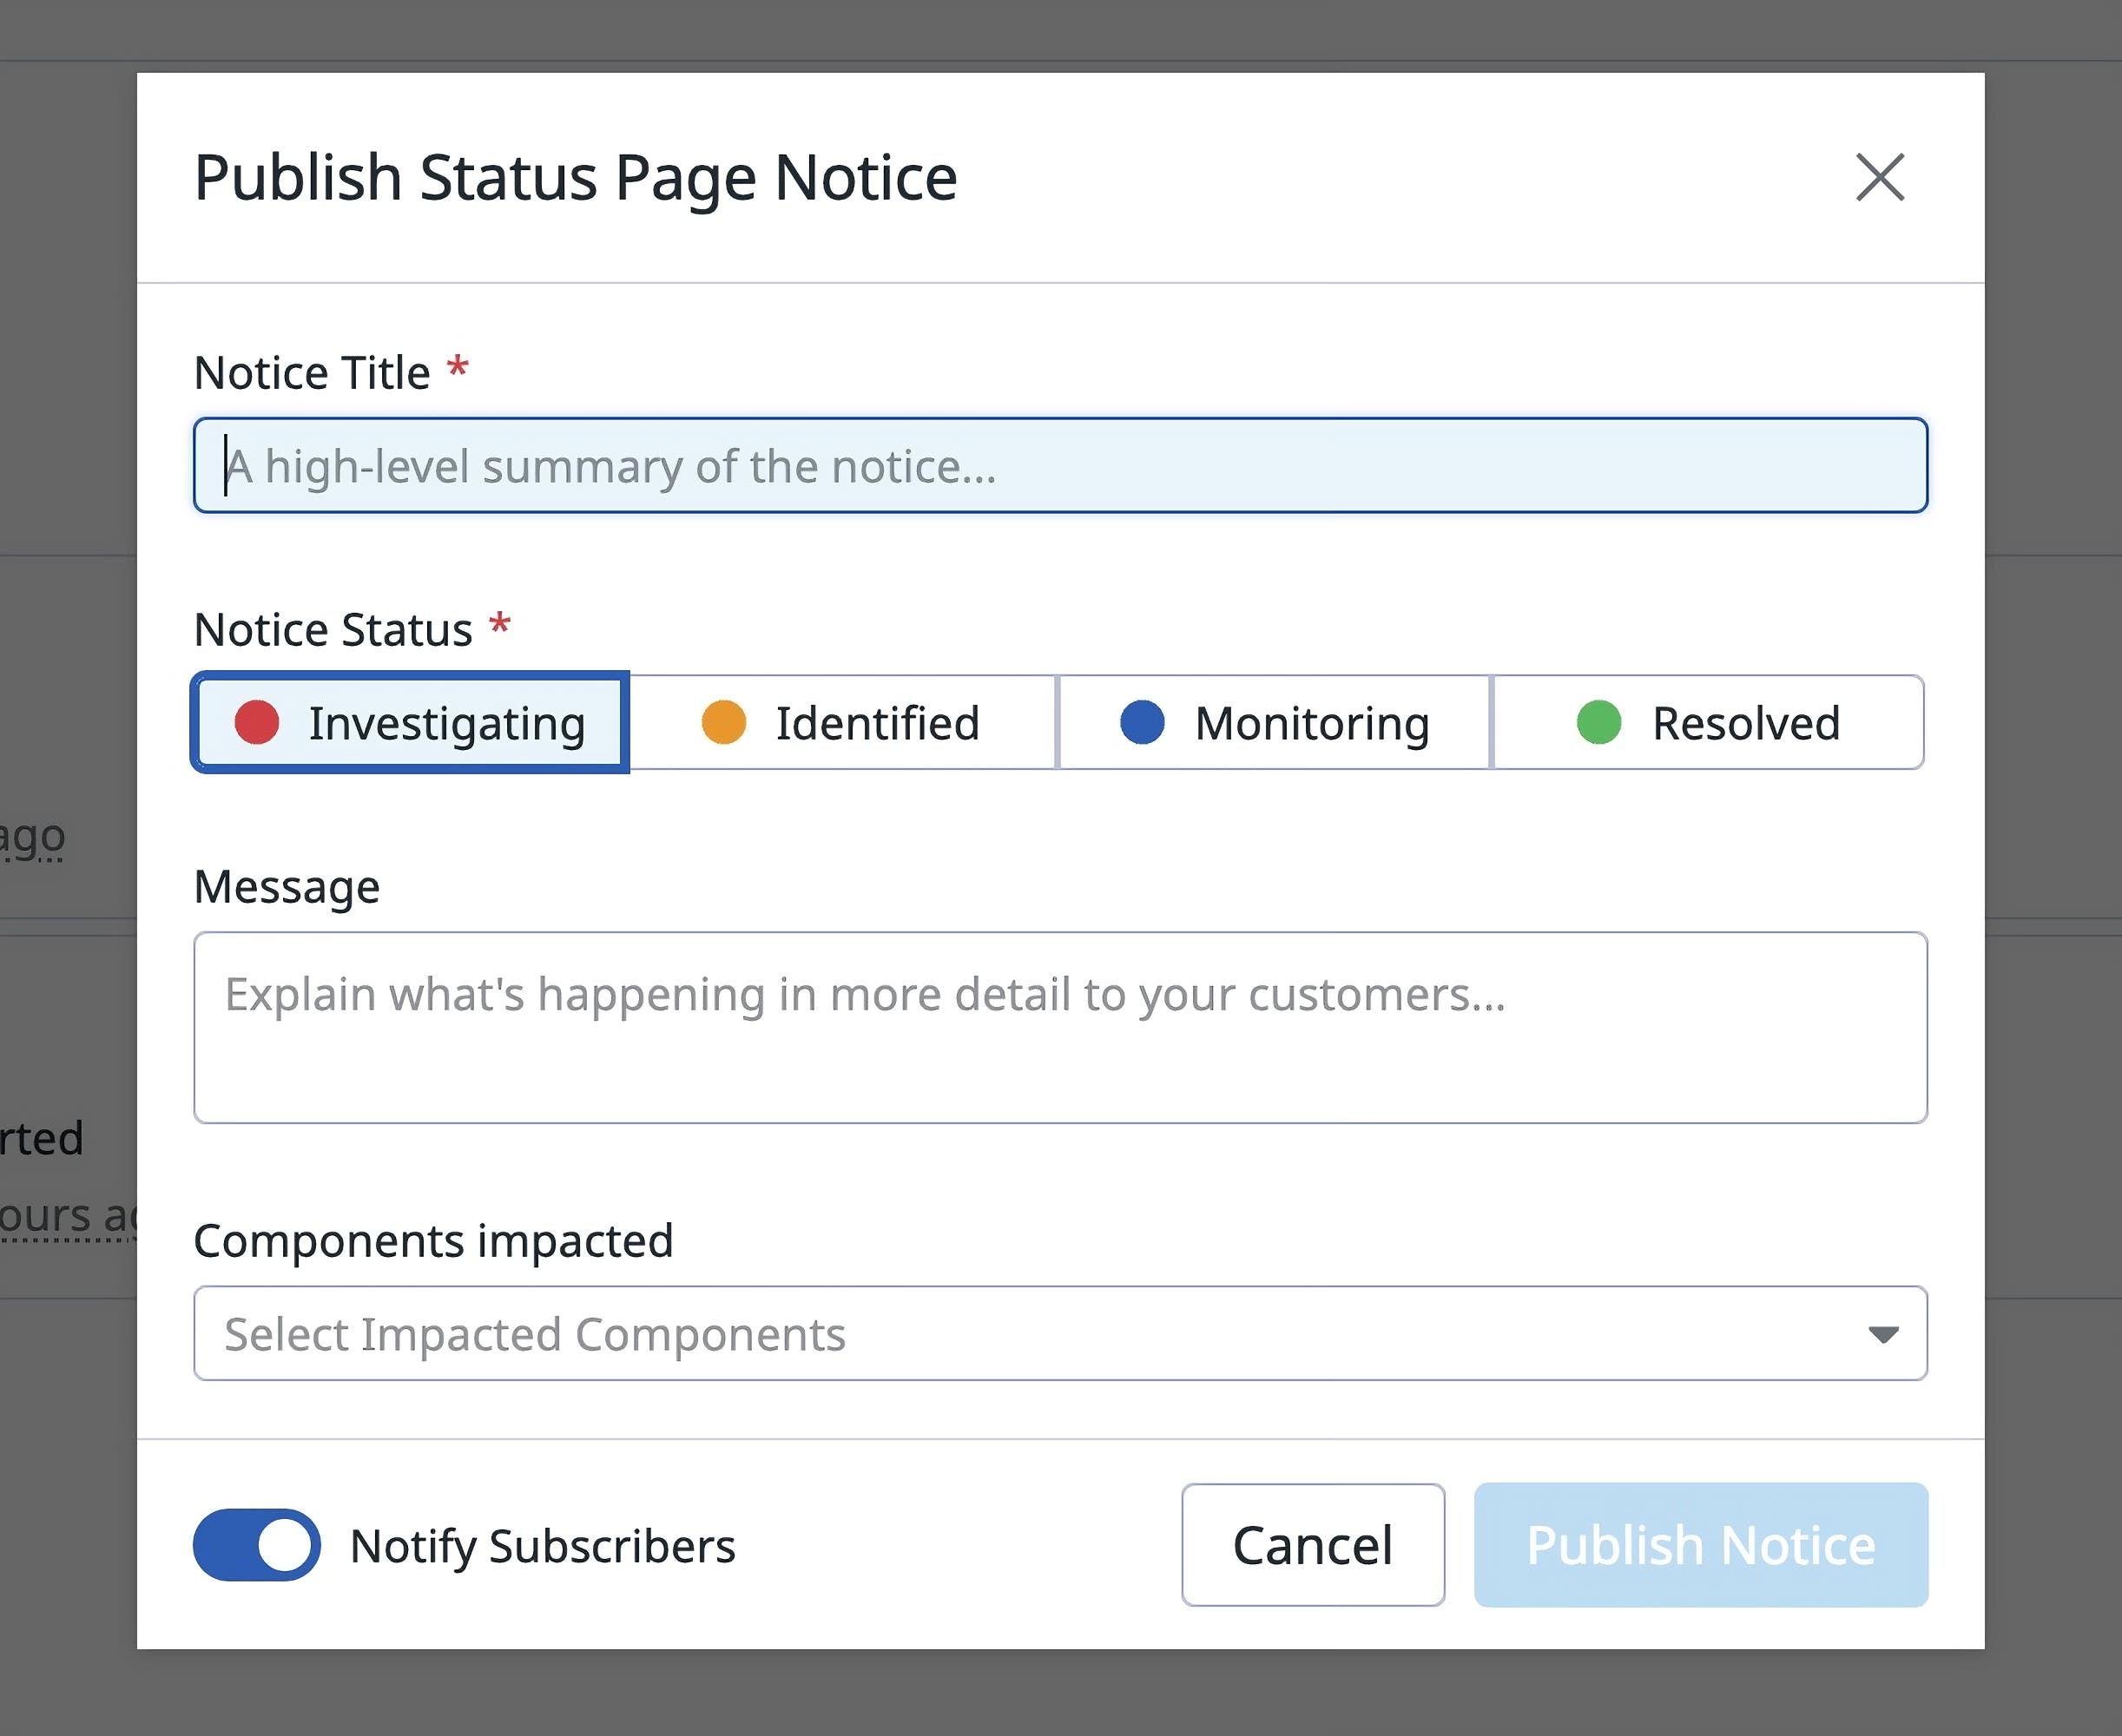Click the Notice Title input field
The width and height of the screenshot is (2122, 1736).
tap(1058, 466)
